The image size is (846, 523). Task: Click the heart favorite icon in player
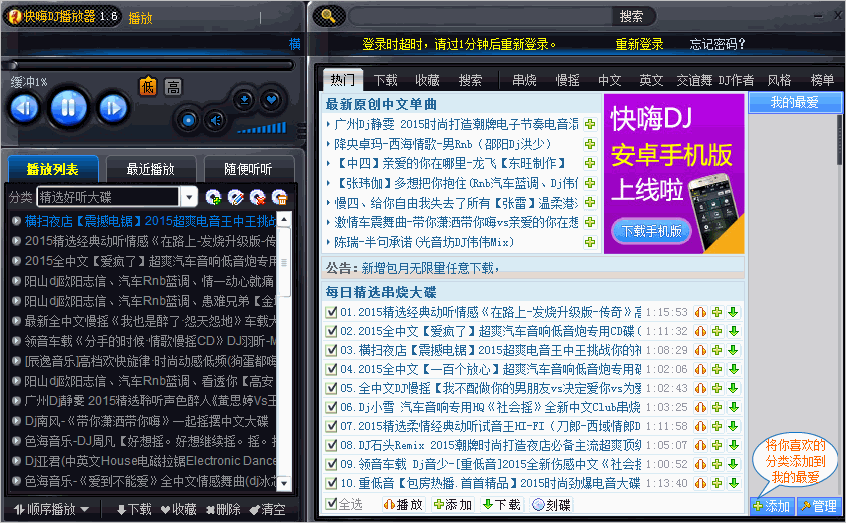pos(271,100)
